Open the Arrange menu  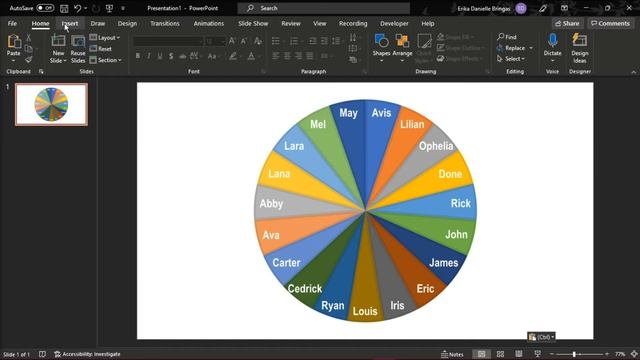point(402,49)
